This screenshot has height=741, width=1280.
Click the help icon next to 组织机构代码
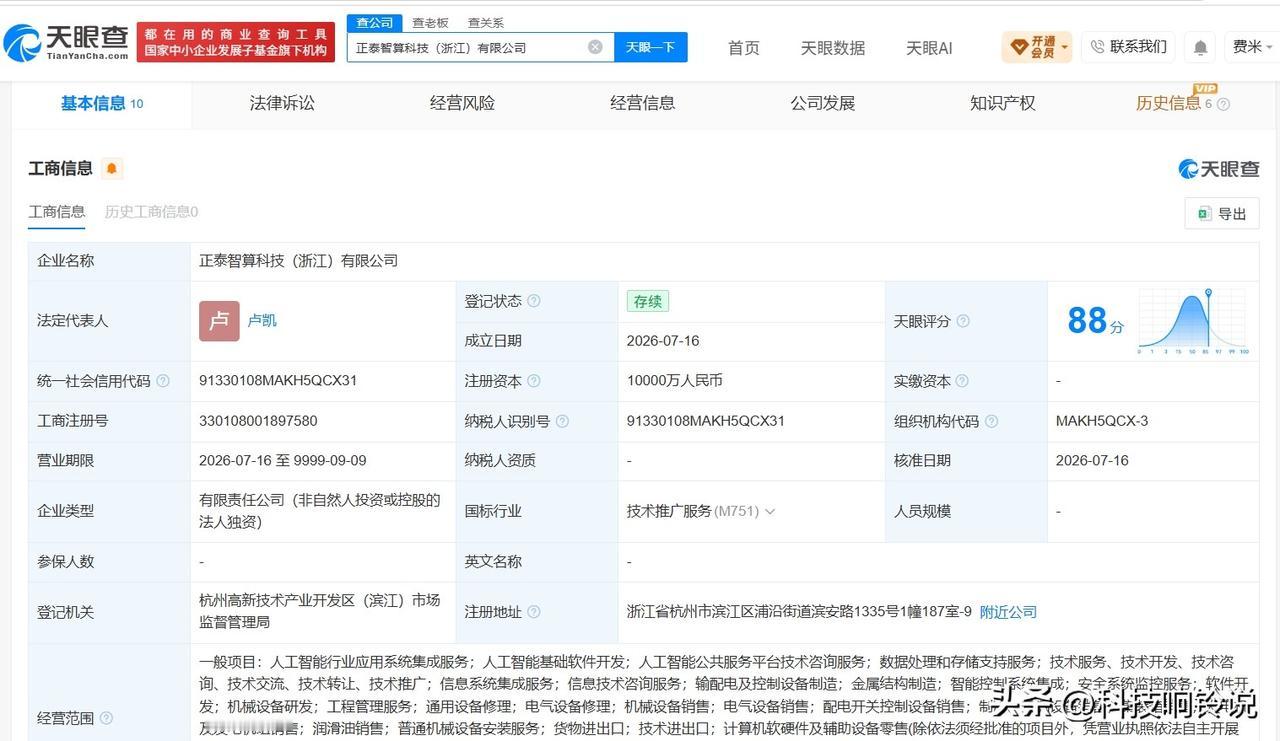(x=991, y=421)
